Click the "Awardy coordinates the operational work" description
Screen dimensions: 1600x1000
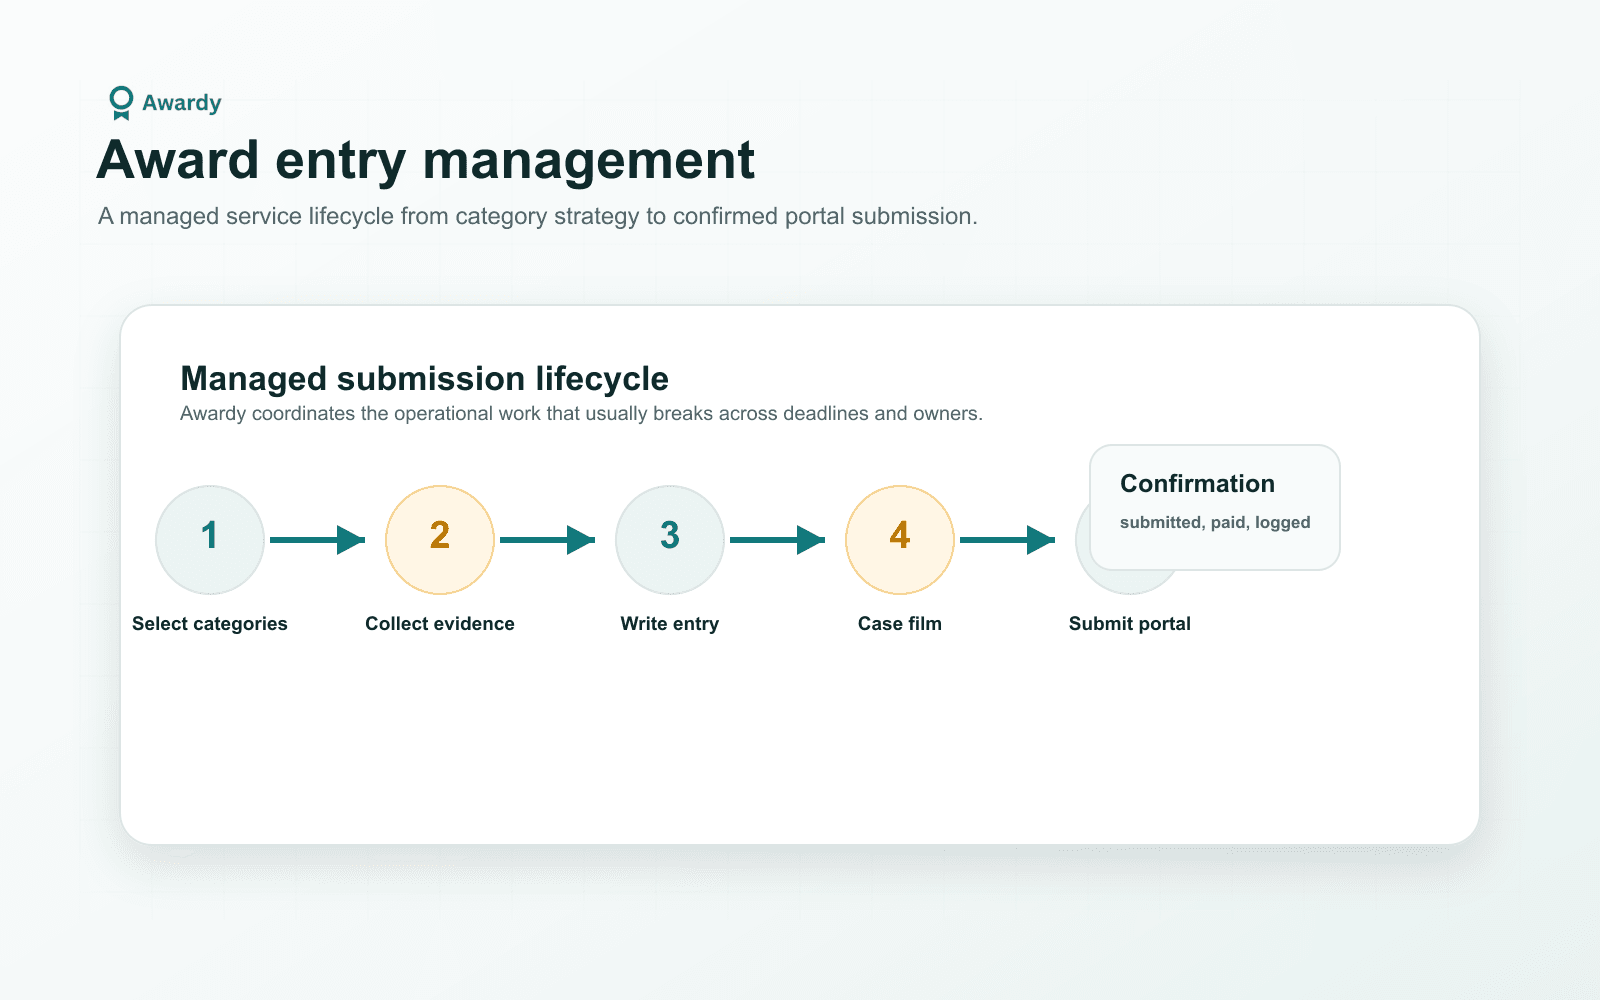(581, 414)
